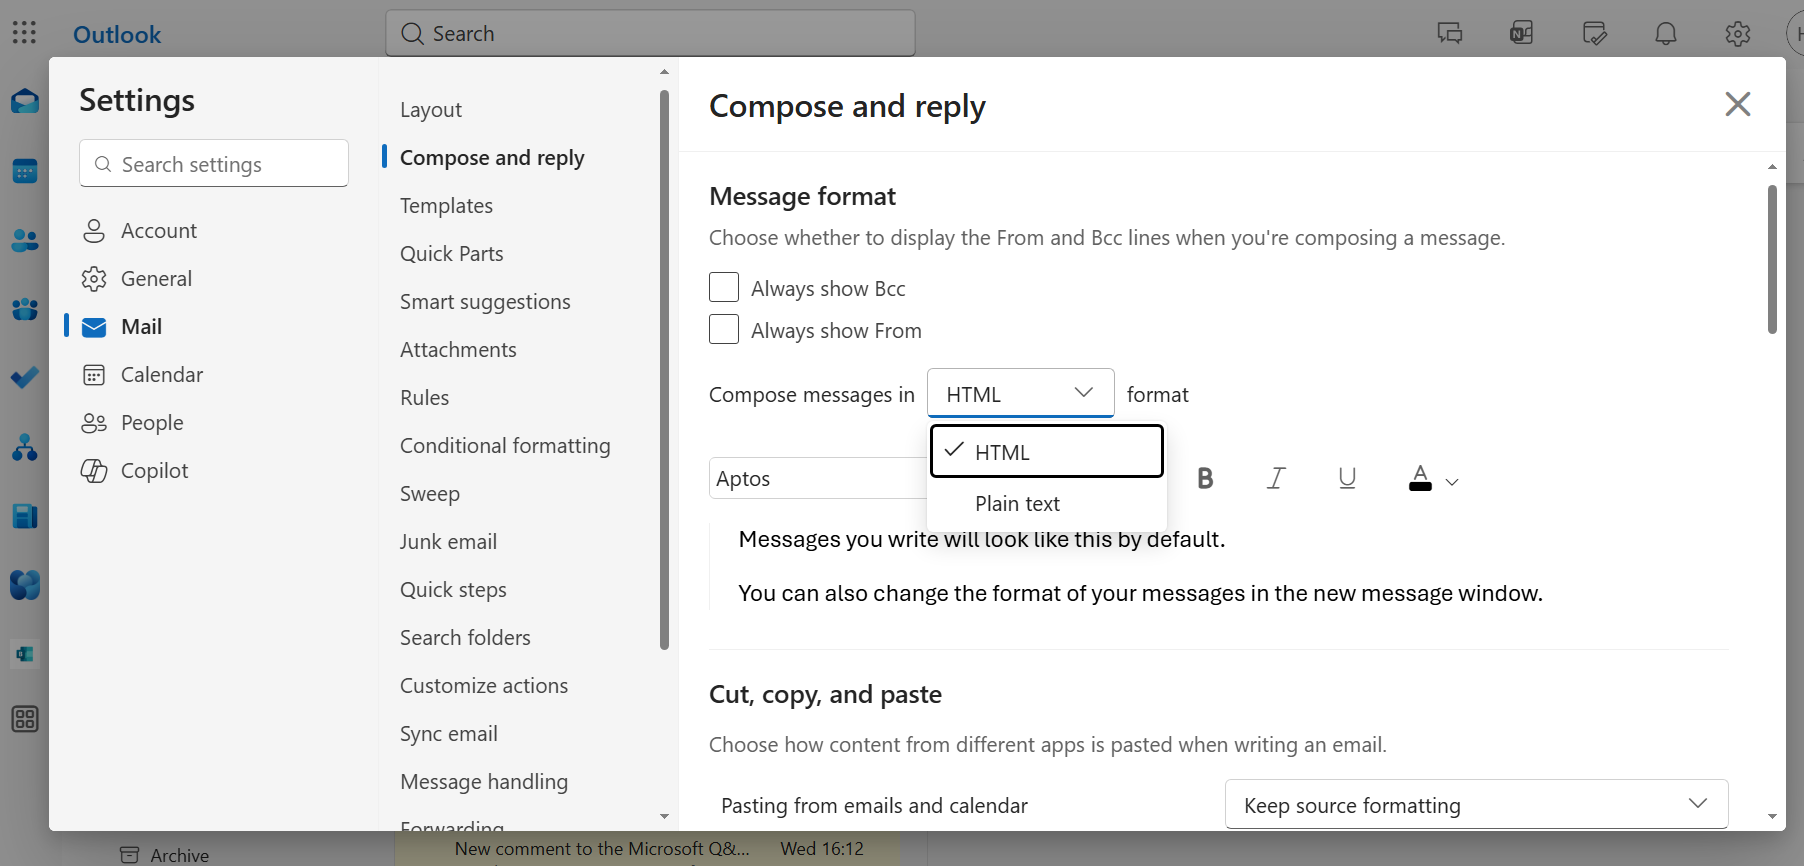The image size is (1804, 866).
Task: Open the Quick Parts settings page
Action: [x=452, y=254]
